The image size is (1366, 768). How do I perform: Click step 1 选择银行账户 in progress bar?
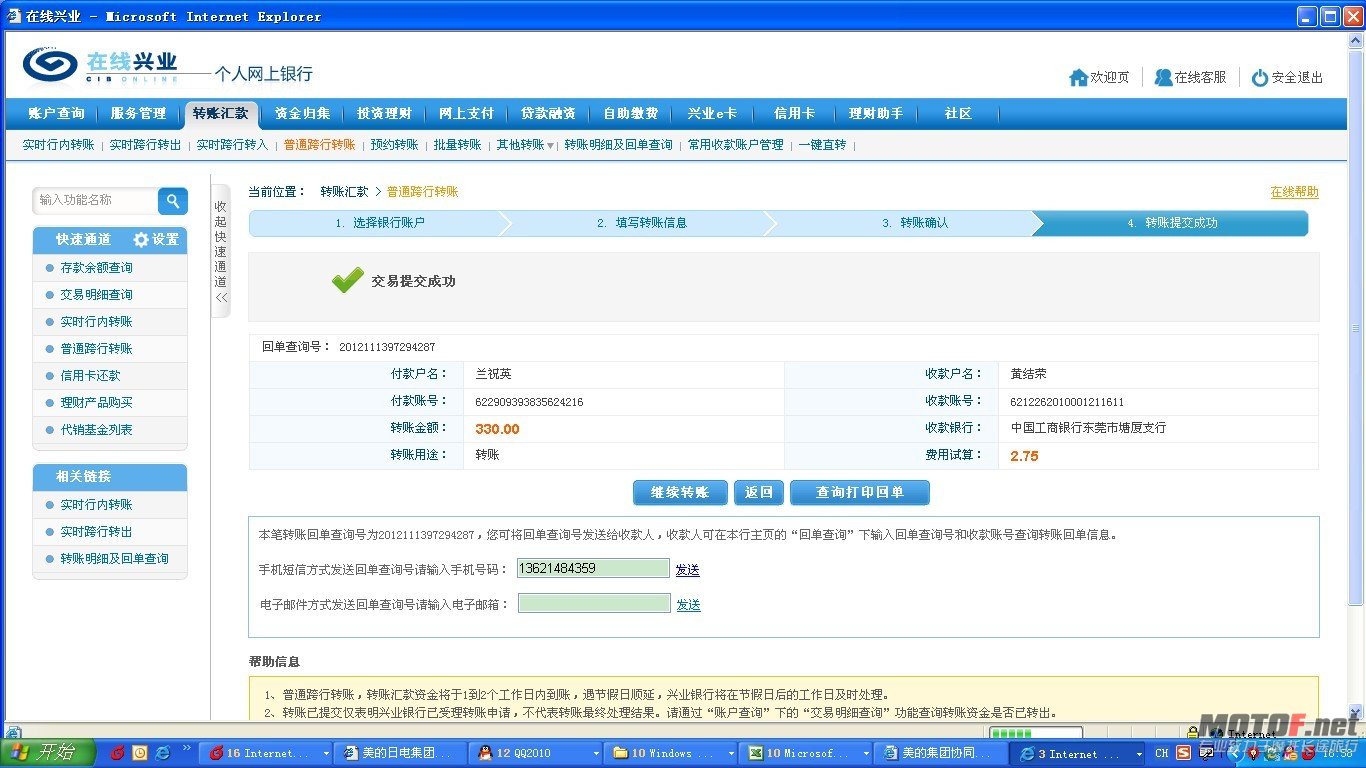pyautogui.click(x=380, y=223)
